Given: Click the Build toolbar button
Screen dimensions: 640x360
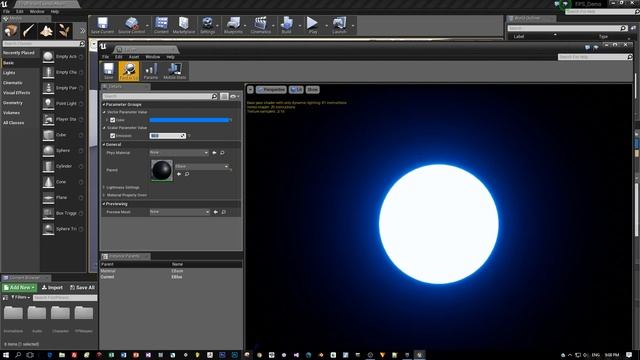Looking at the screenshot, I should (287, 25).
